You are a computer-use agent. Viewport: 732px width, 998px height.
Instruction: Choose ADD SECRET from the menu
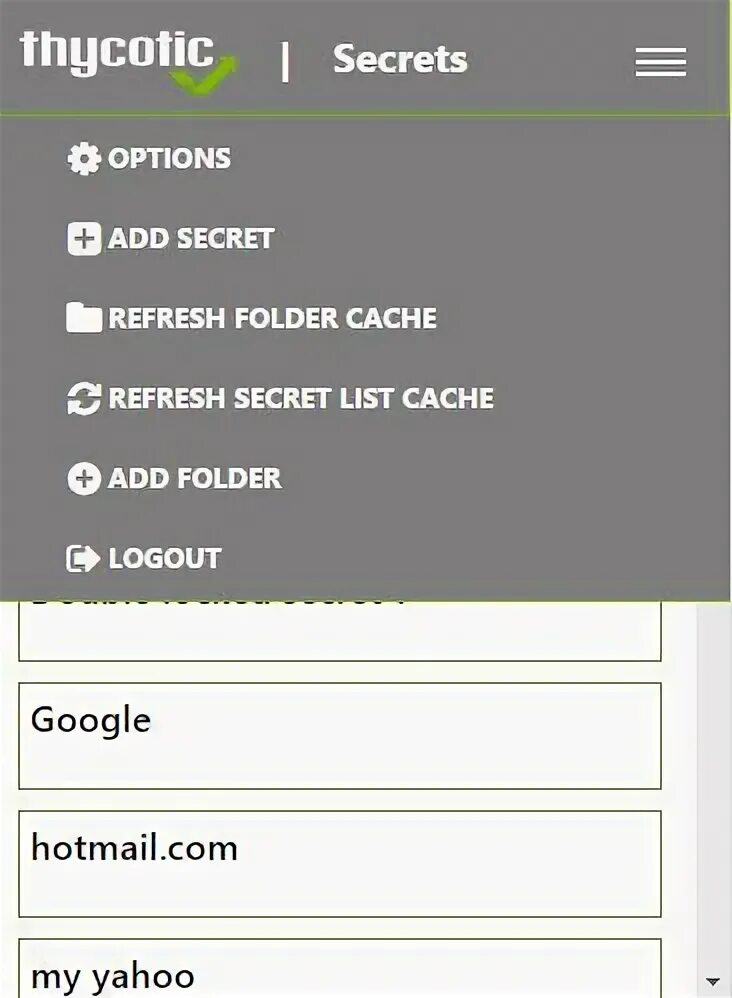[191, 239]
